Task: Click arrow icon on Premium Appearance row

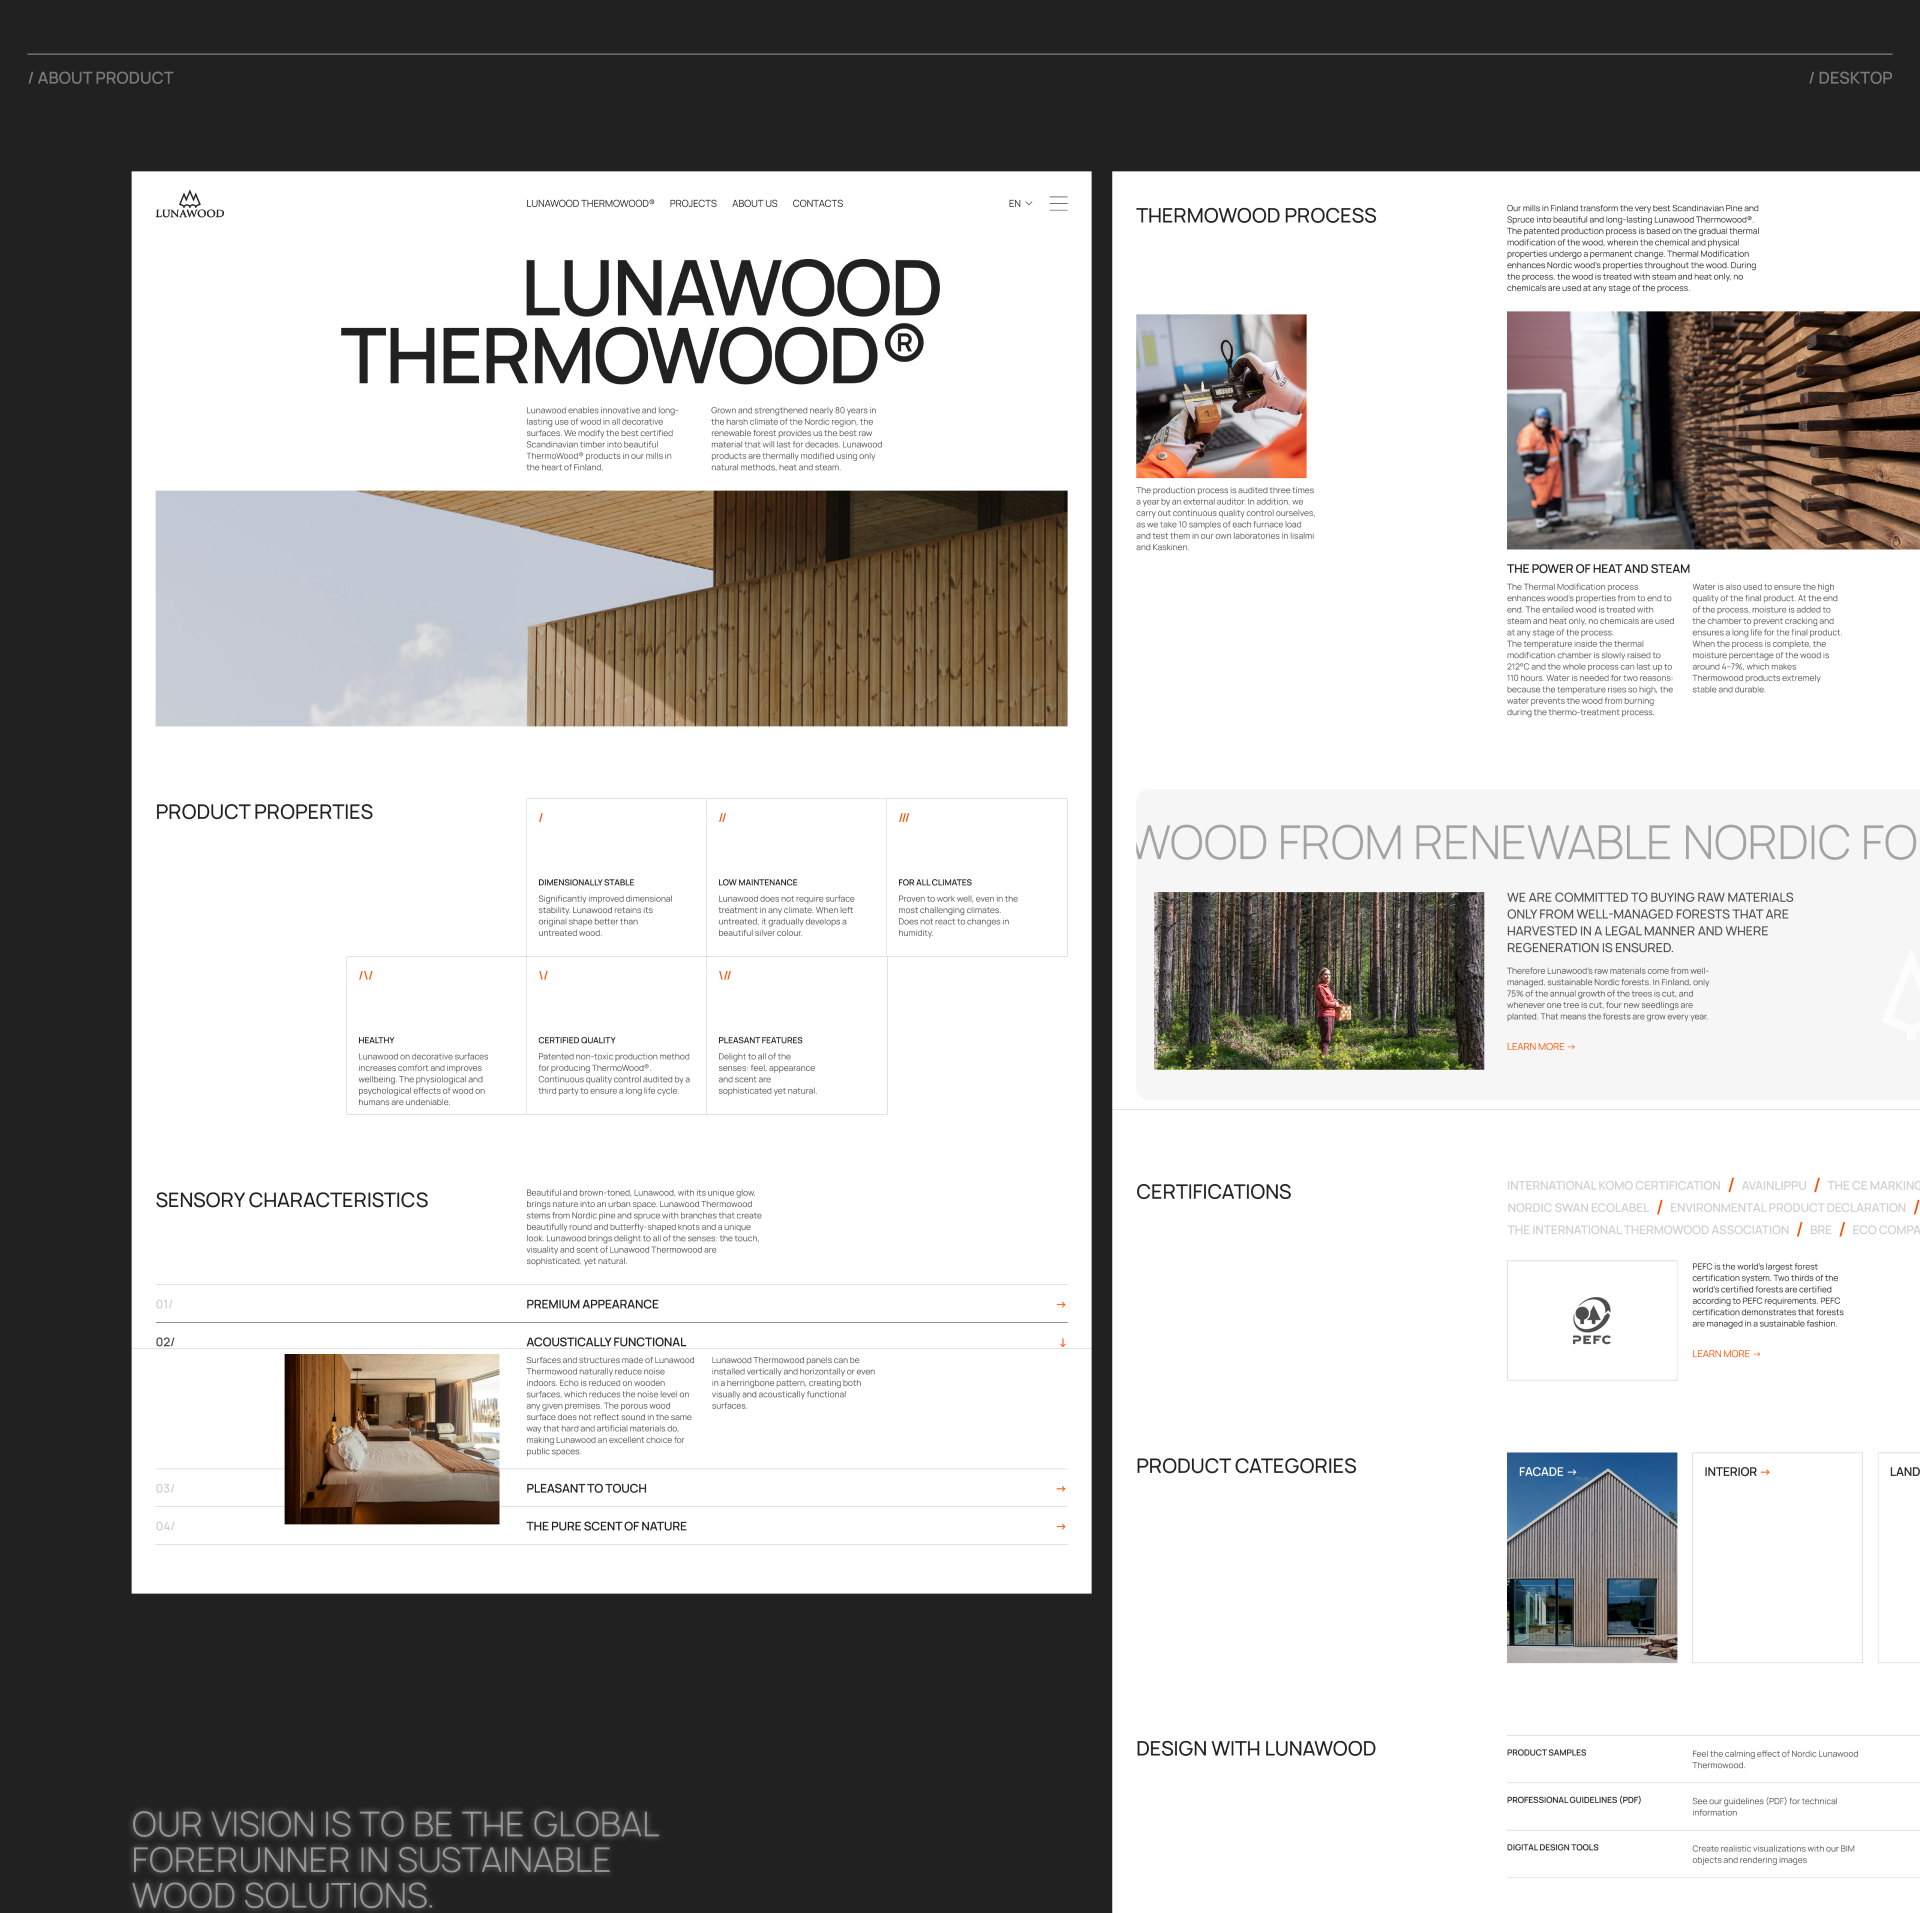Action: (x=1061, y=1304)
